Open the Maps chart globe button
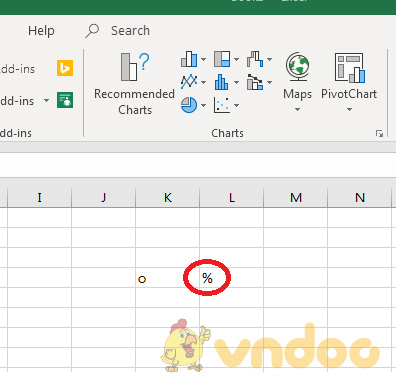Image resolution: width=396 pixels, height=386 pixels. coord(297,82)
